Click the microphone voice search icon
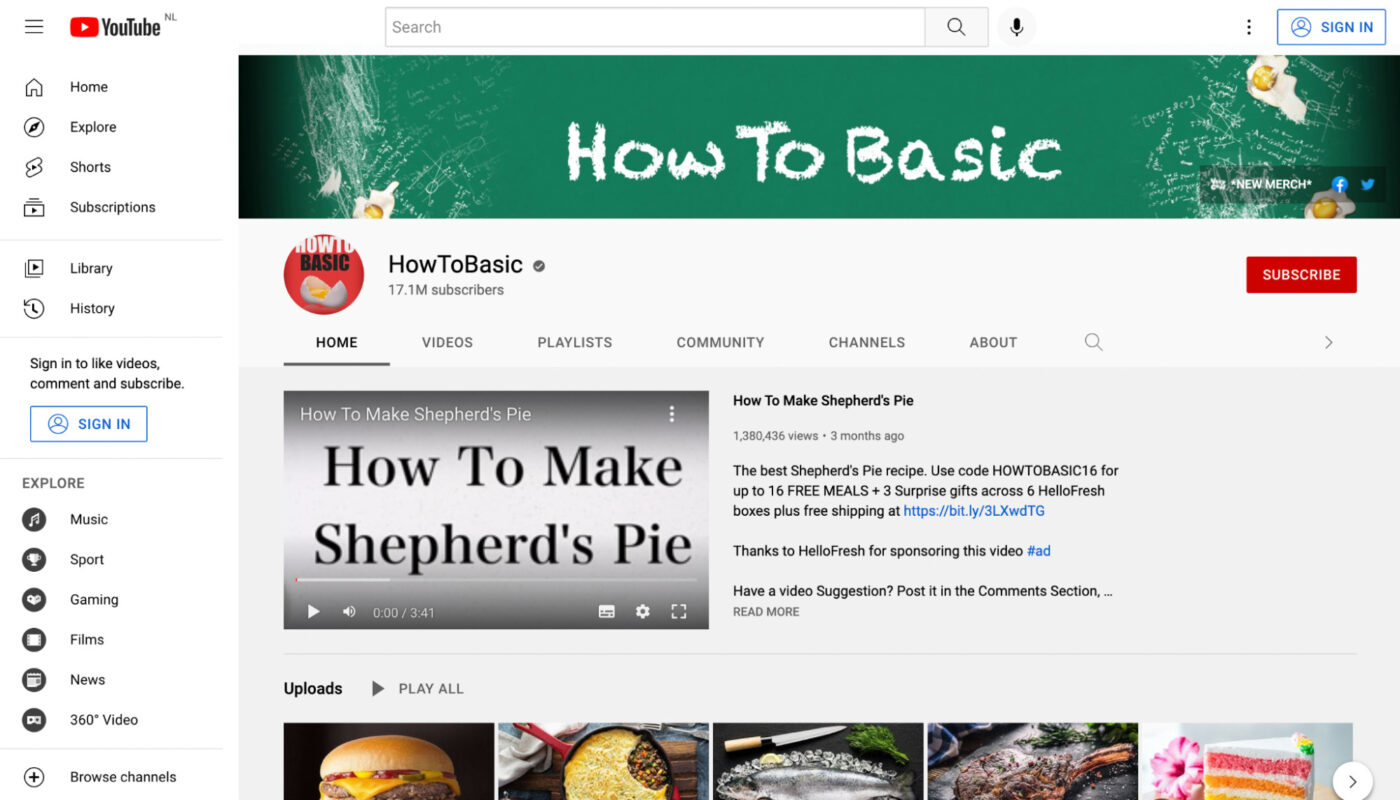Screen dimensions: 1400x800 [x=1016, y=27]
